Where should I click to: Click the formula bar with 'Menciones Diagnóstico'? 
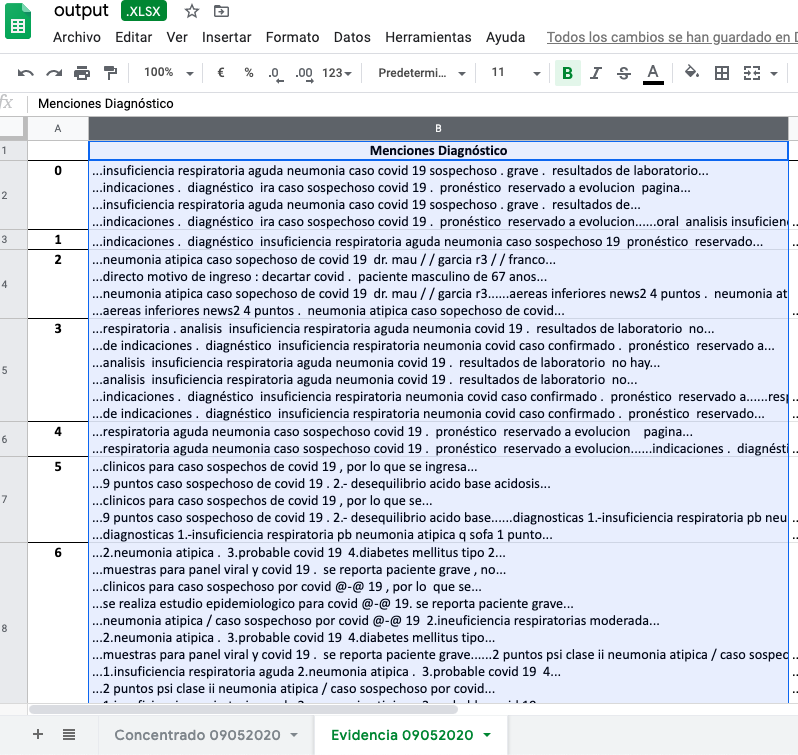(412, 104)
